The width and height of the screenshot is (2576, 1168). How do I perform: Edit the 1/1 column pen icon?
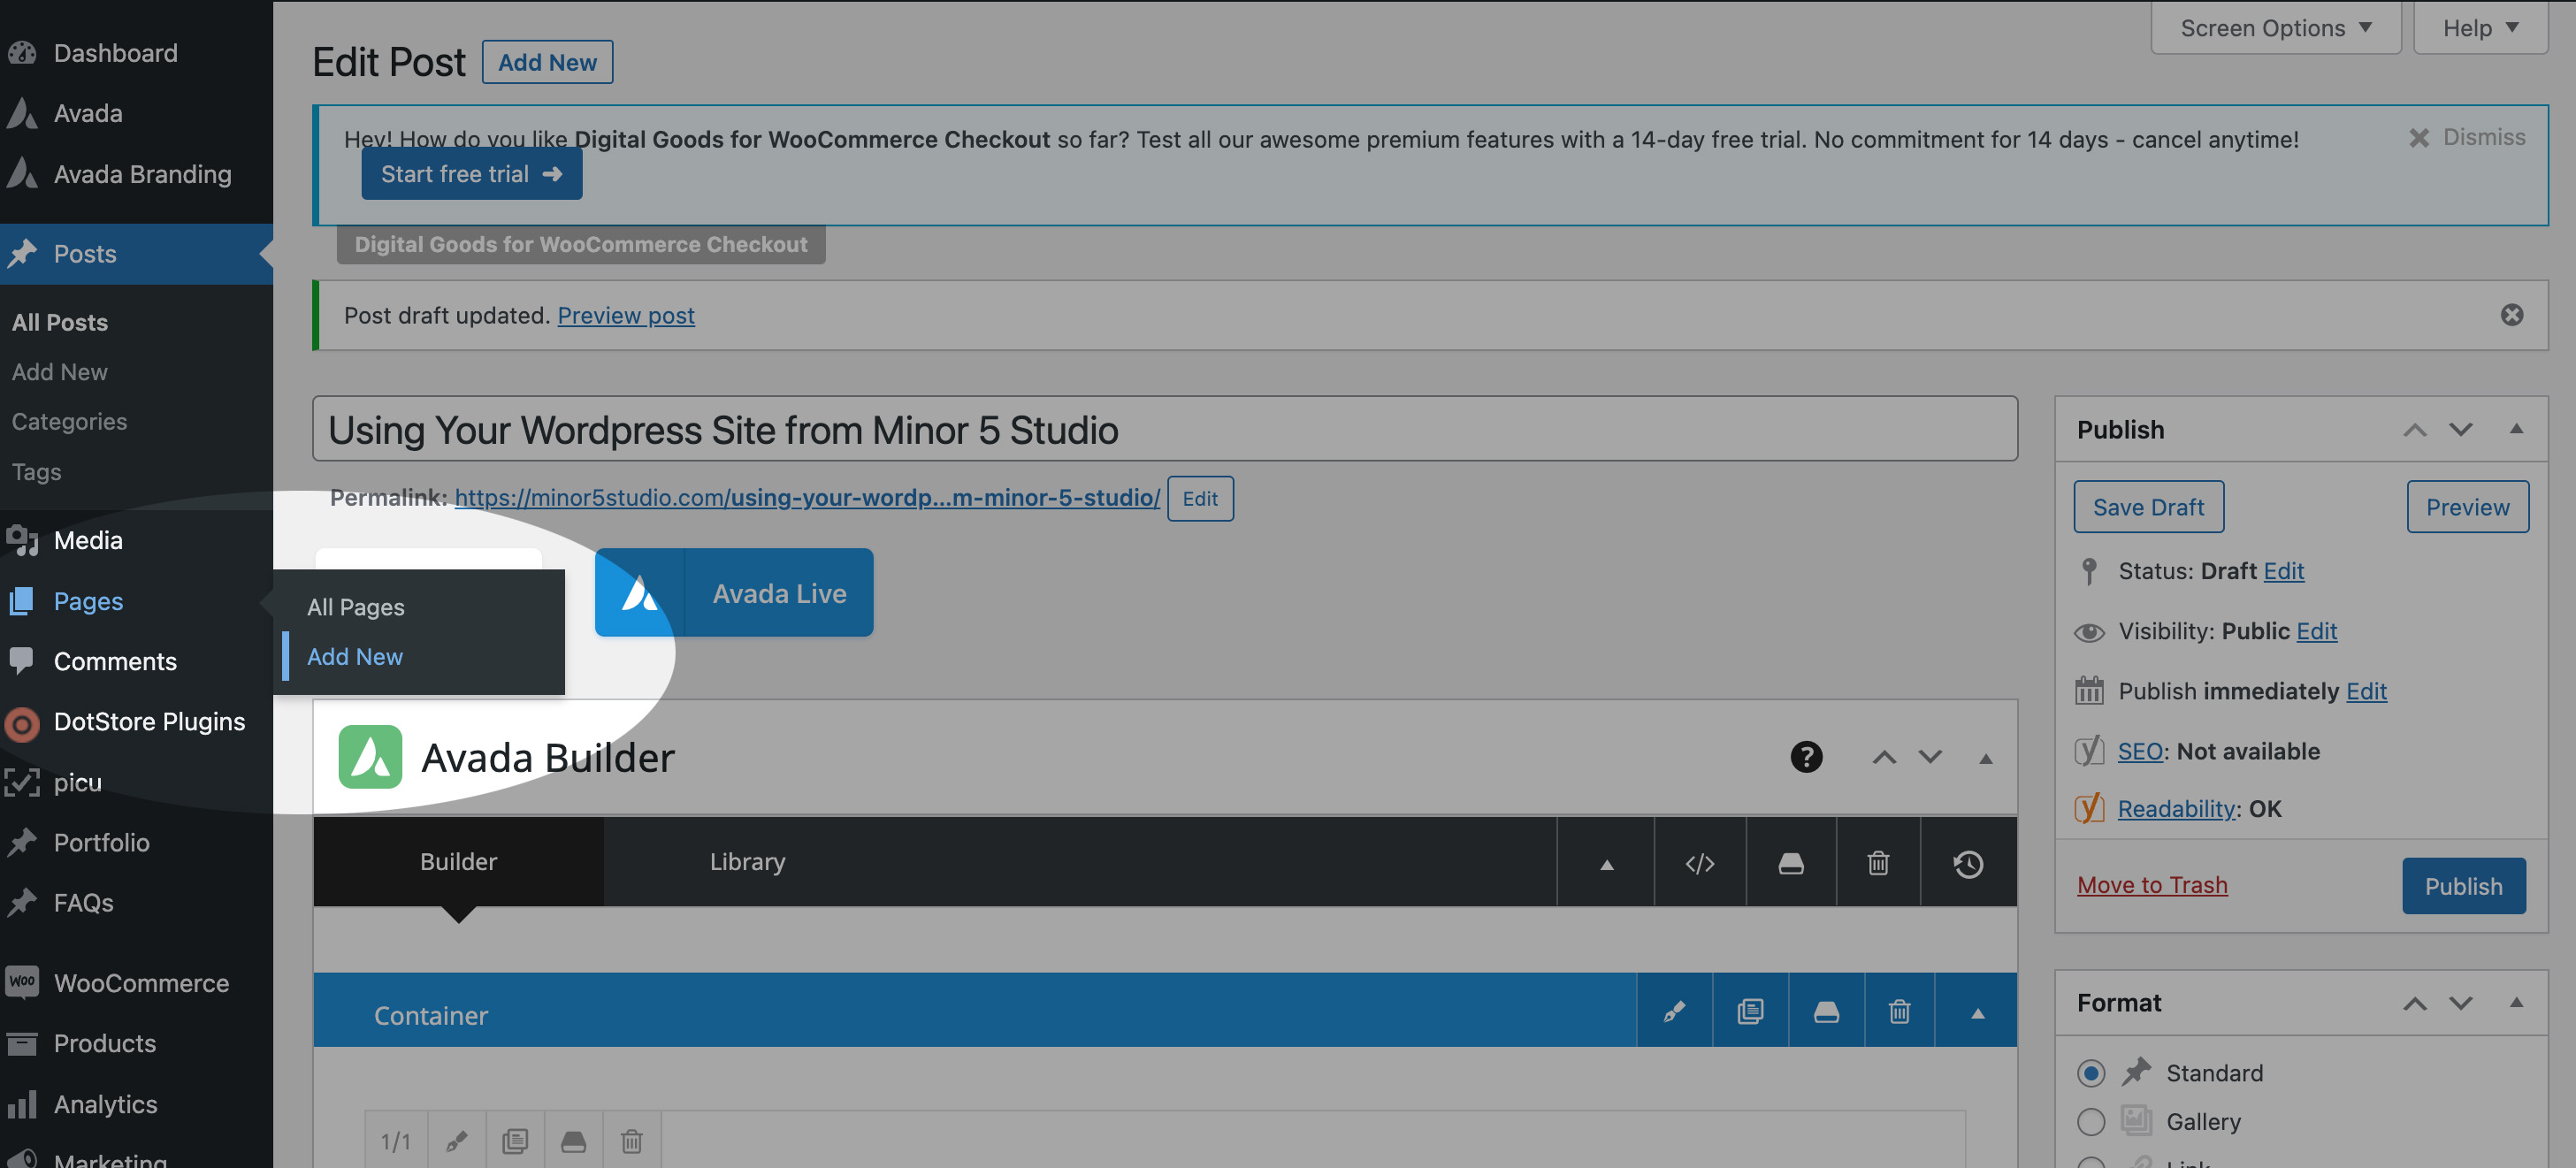pos(457,1140)
